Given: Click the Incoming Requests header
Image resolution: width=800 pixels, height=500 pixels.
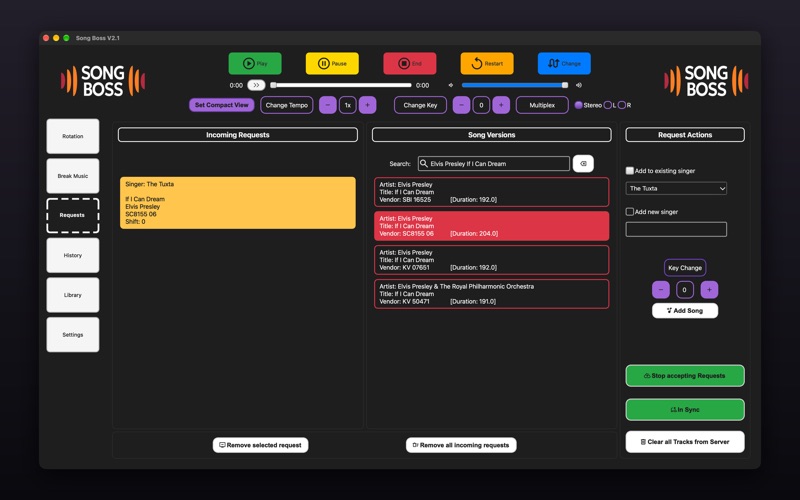Looking at the screenshot, I should pos(238,135).
